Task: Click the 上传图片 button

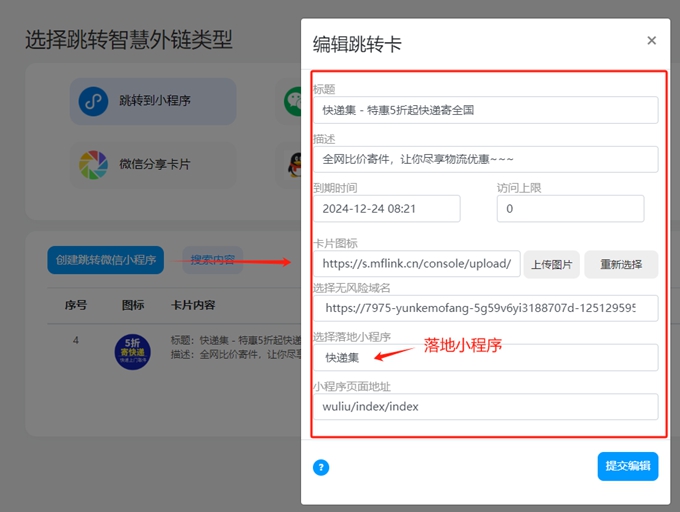Action: (x=552, y=264)
